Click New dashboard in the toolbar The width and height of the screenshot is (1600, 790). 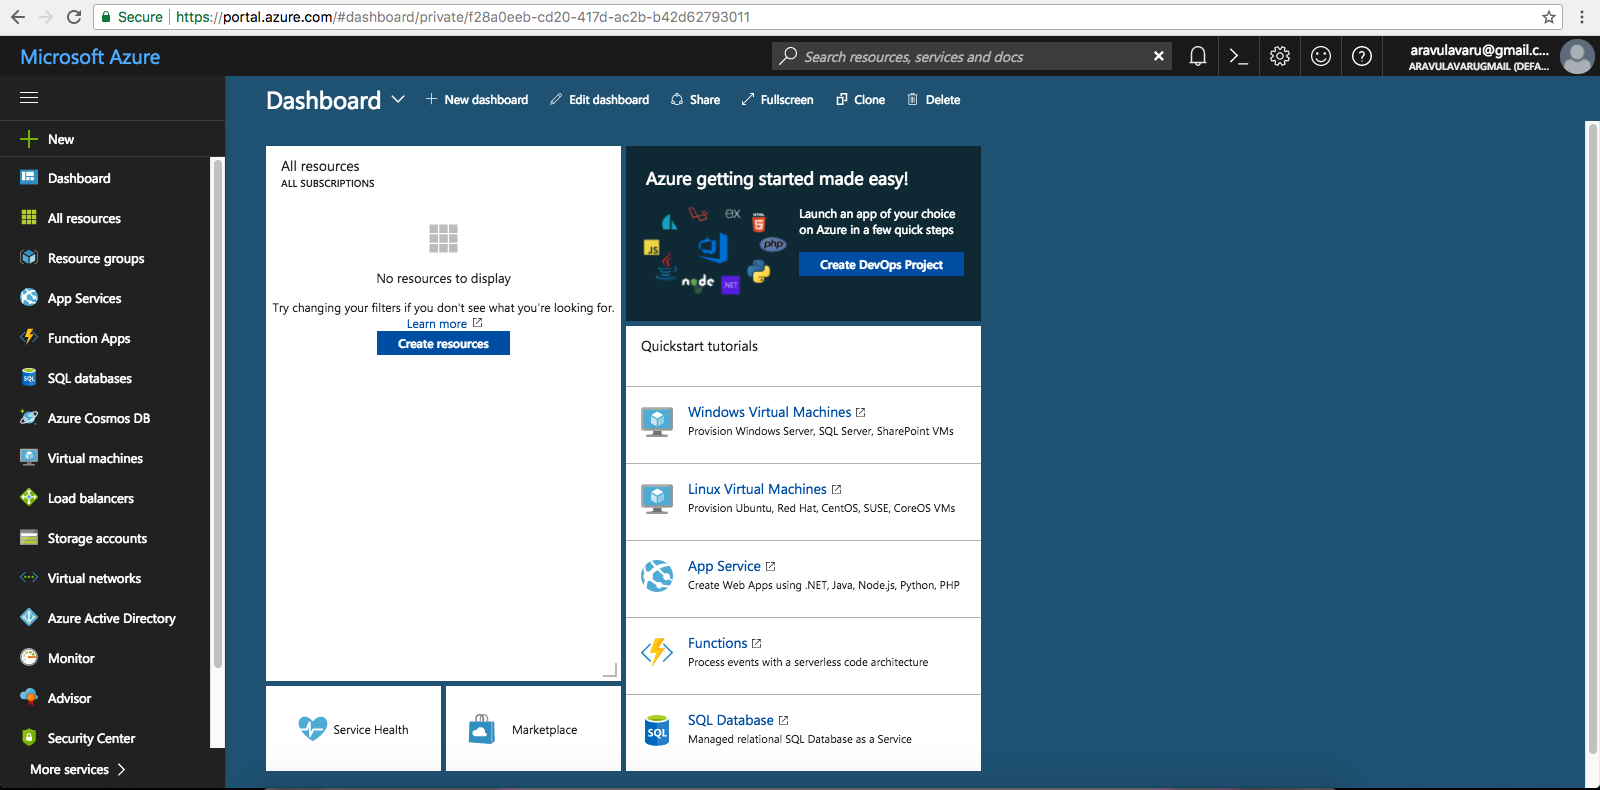(x=477, y=100)
